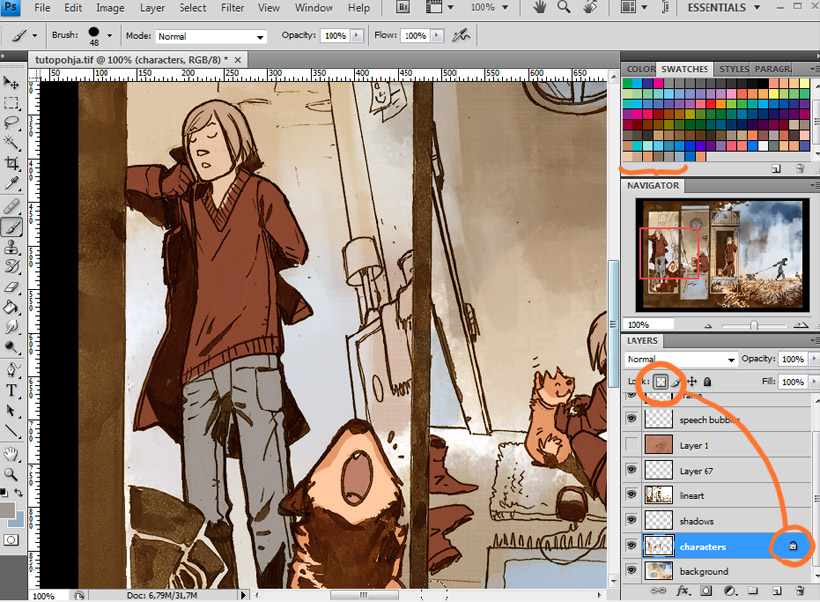Screen dimensions: 820x602
Task: Select the Lasso tool
Action: [x=12, y=123]
